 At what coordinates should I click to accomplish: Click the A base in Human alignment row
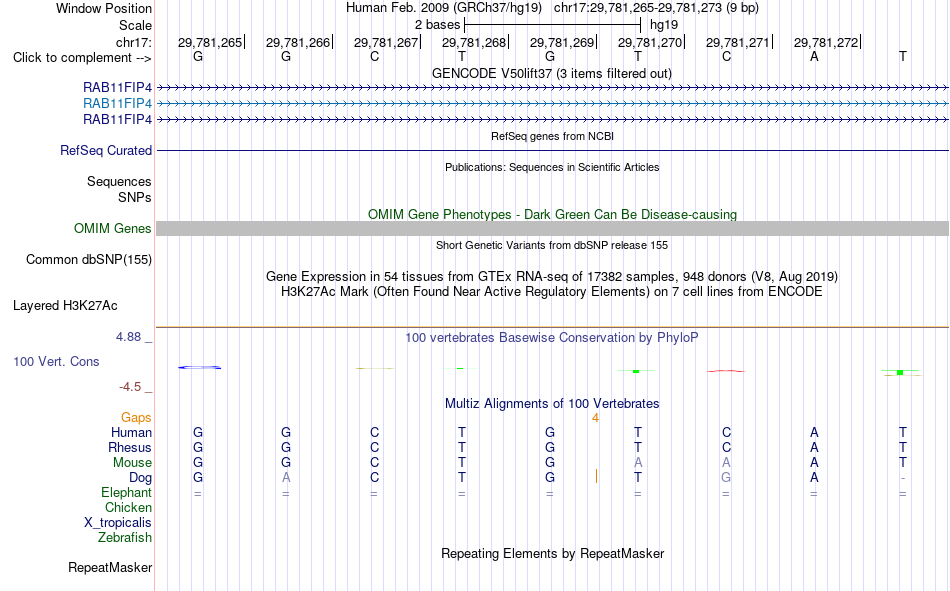[x=814, y=433]
